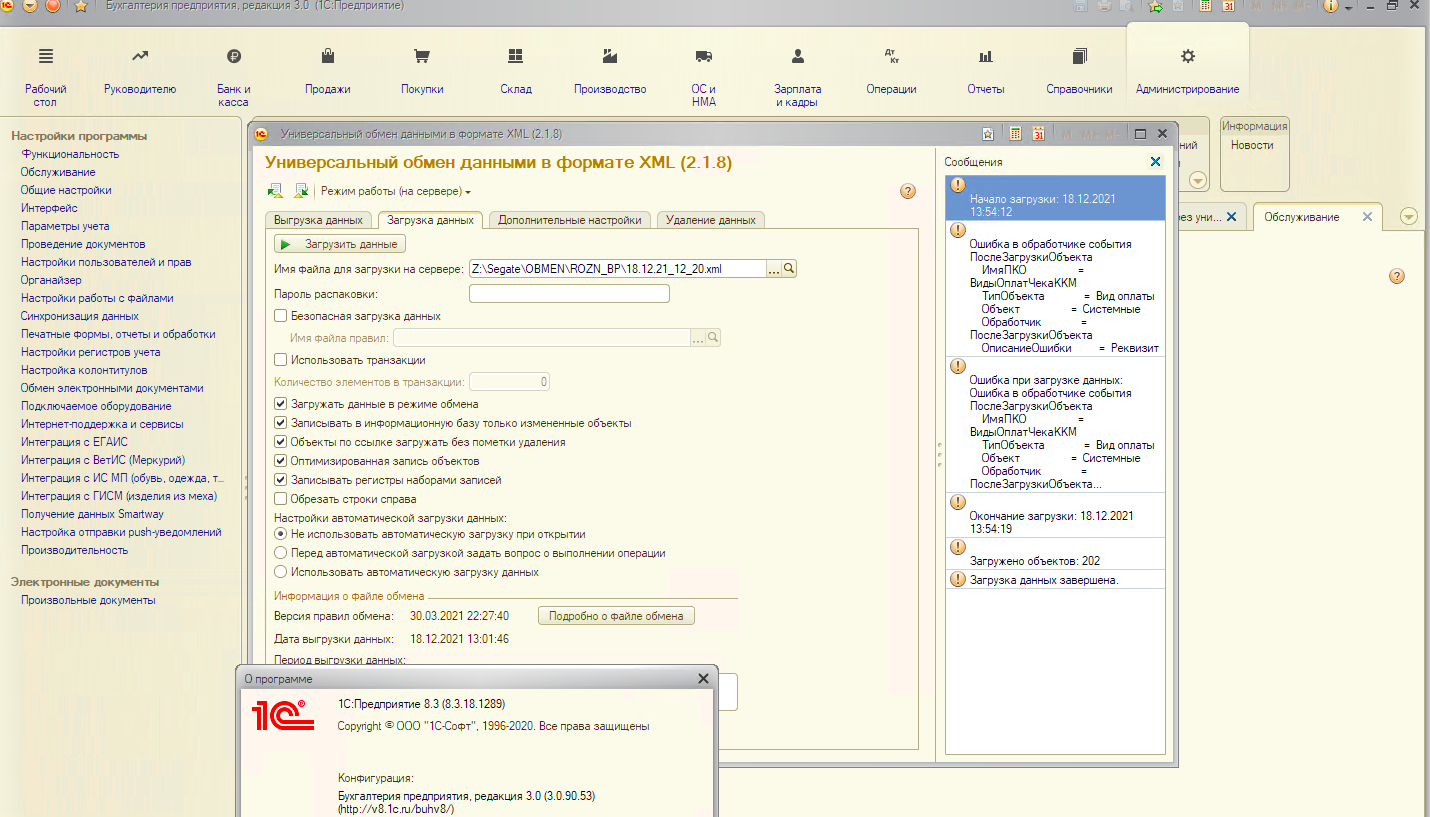Click the ellipsis file chooser button for import file
The image size is (1430, 817).
(773, 268)
